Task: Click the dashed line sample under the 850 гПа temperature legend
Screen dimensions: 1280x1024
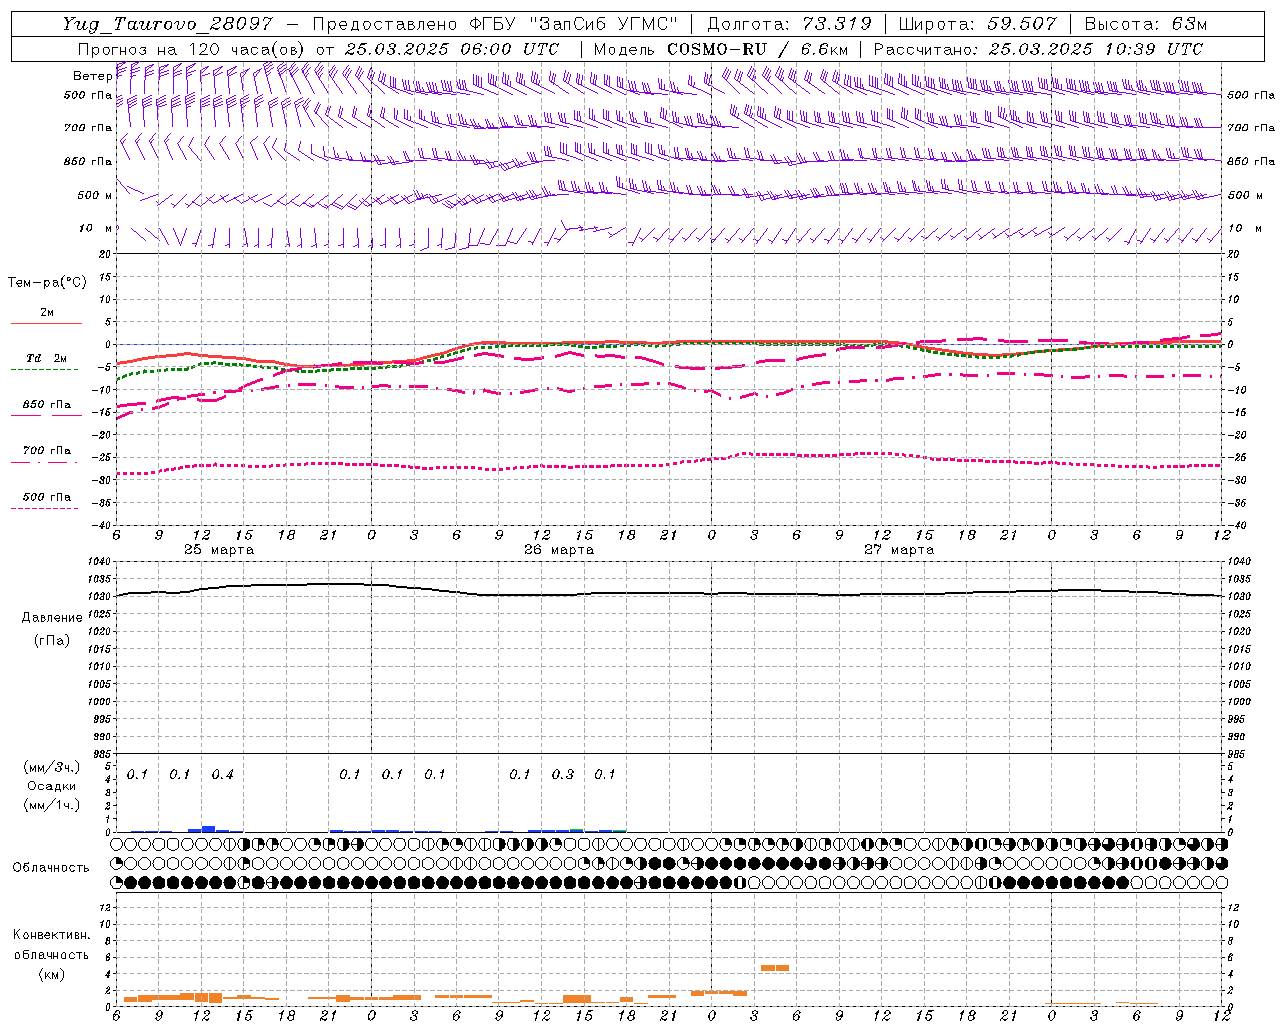Action: tap(45, 416)
